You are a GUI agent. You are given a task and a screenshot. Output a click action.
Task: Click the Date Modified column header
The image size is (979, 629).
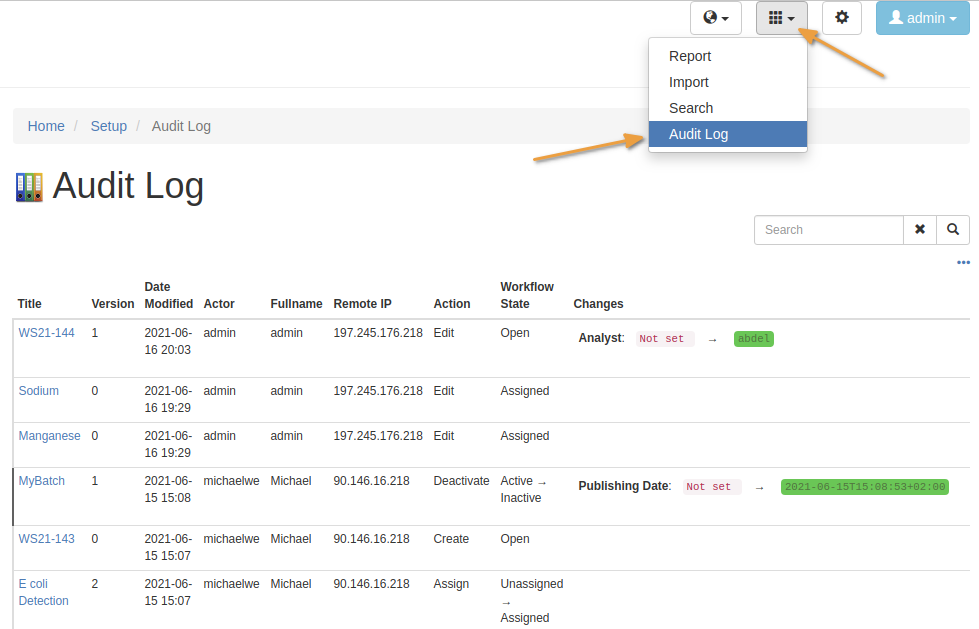click(169, 295)
